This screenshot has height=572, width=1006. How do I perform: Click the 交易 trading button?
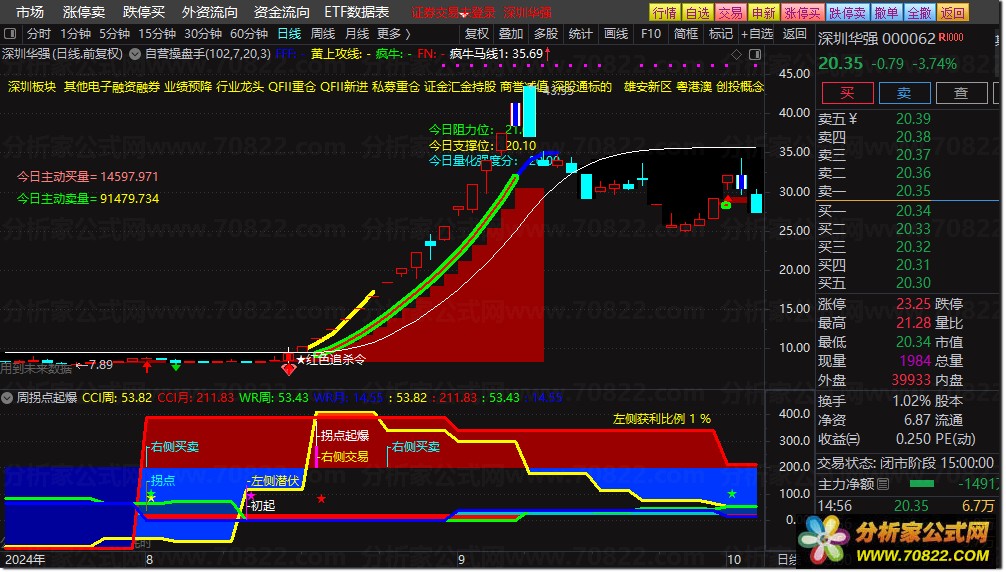click(x=730, y=12)
